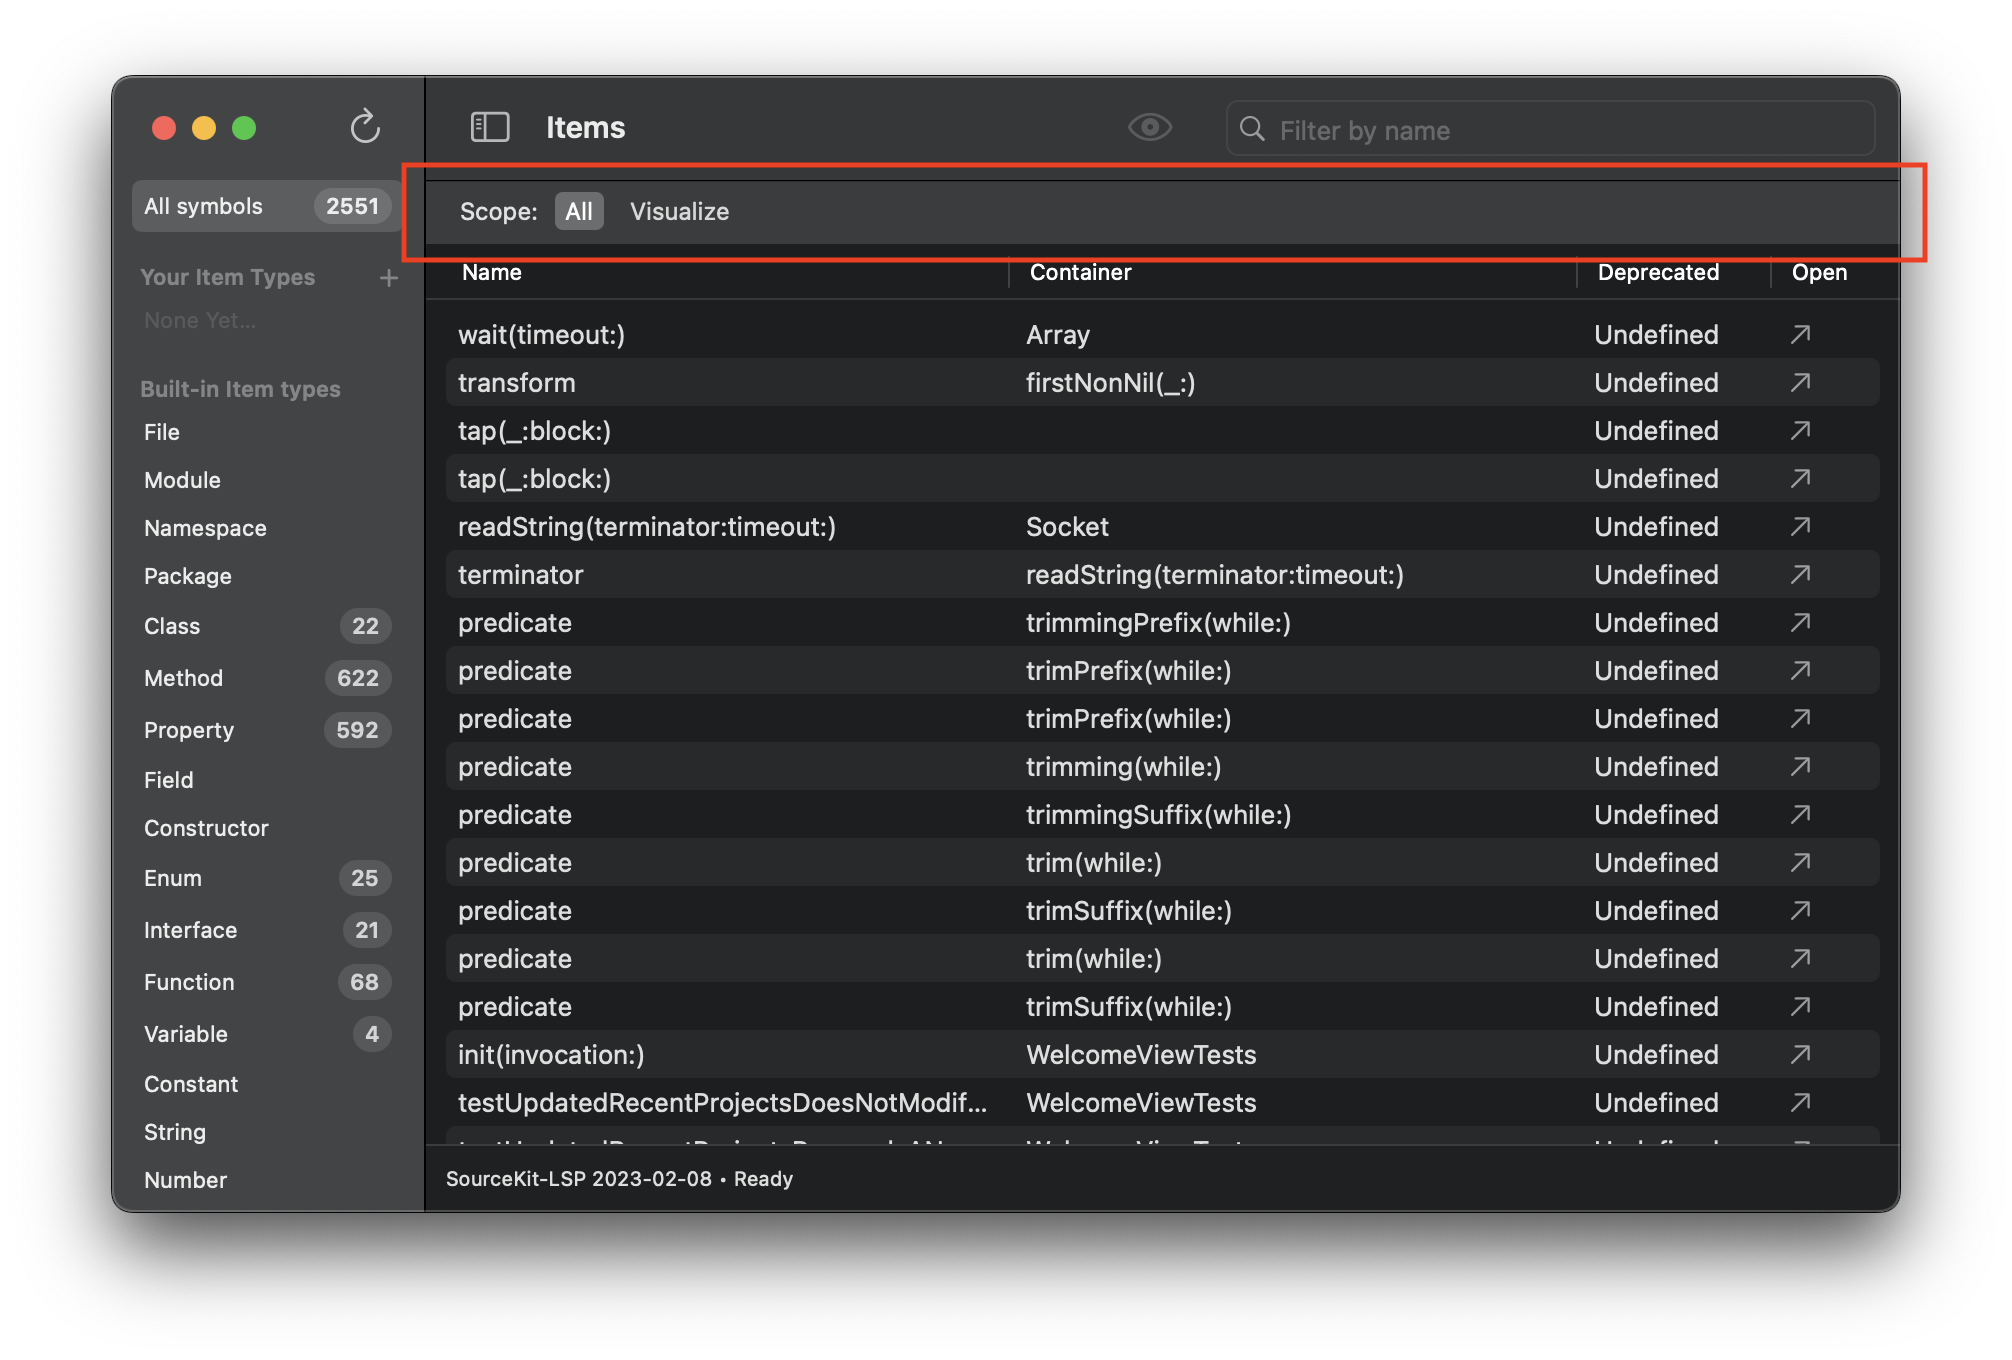Viewport: 2012px width, 1360px height.
Task: Select the Enum built-in item type
Action: pos(171,877)
